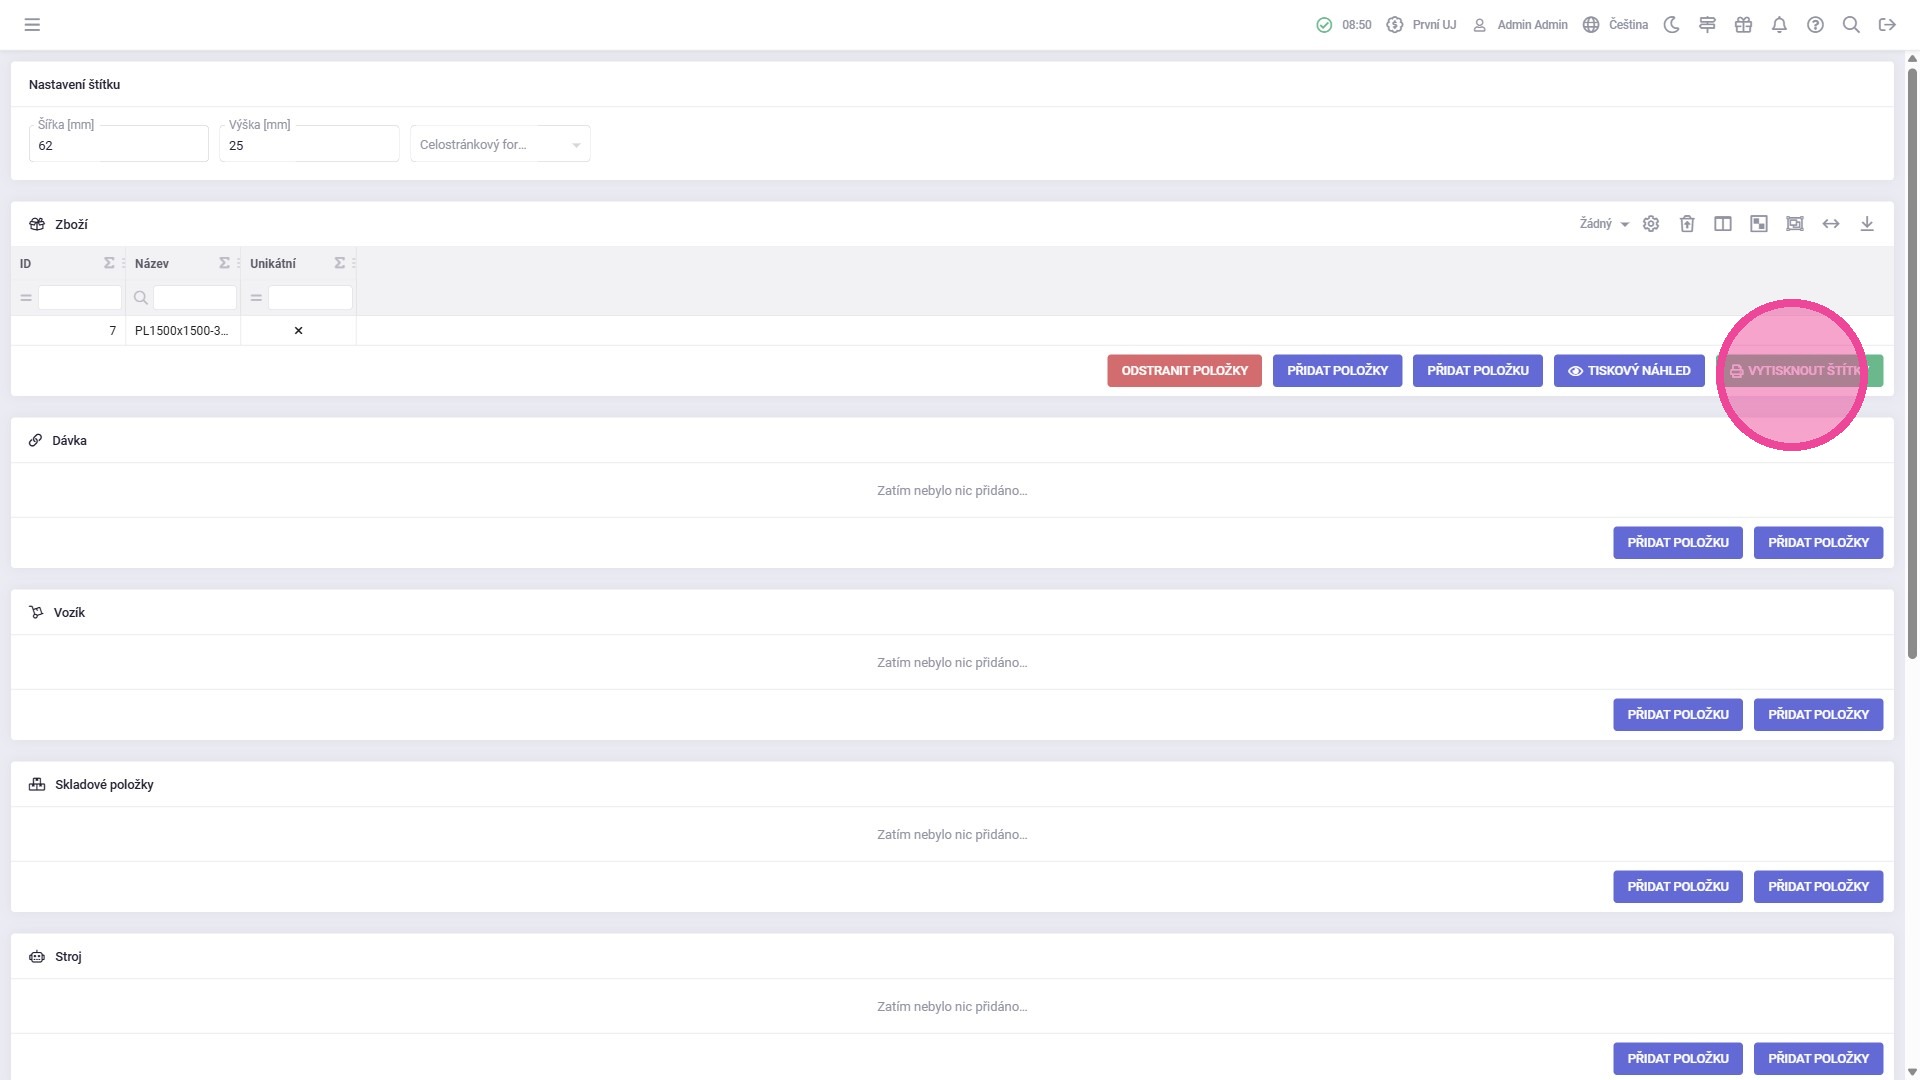Click the Tiskový náhled preview button

pyautogui.click(x=1629, y=371)
